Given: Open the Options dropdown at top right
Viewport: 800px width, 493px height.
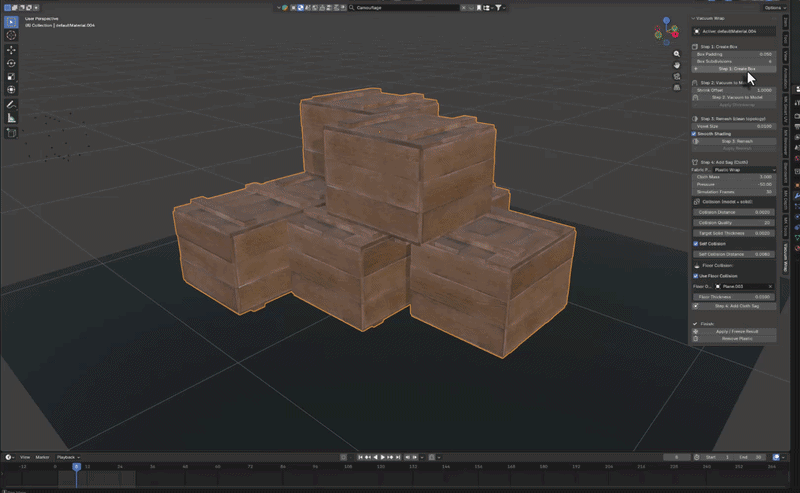Looking at the screenshot, I should click(x=774, y=8).
